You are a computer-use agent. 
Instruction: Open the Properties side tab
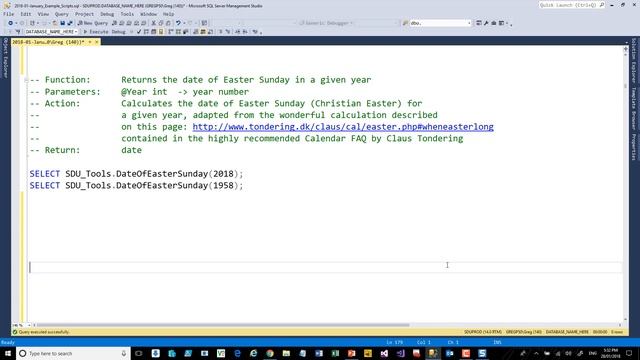pos(633,147)
